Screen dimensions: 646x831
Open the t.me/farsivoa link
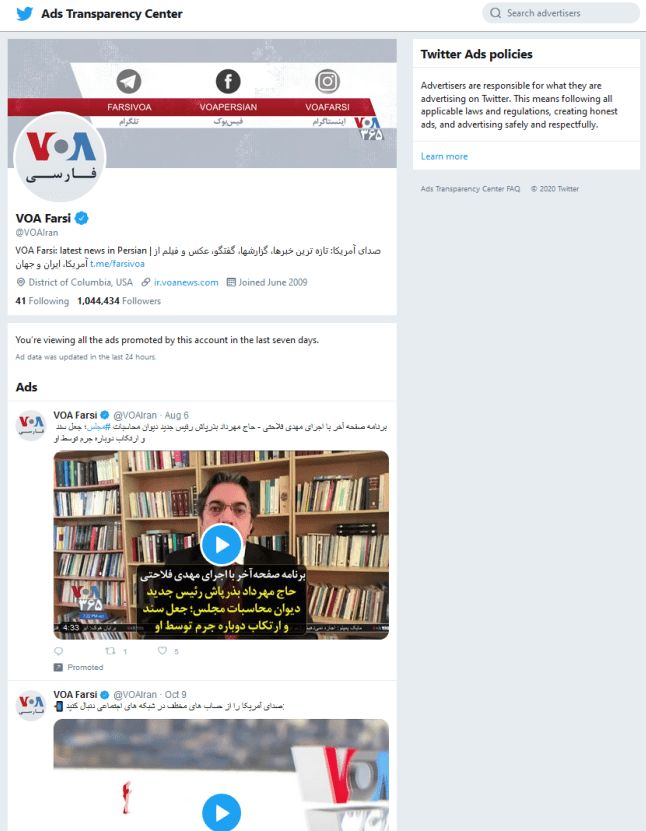[117, 263]
